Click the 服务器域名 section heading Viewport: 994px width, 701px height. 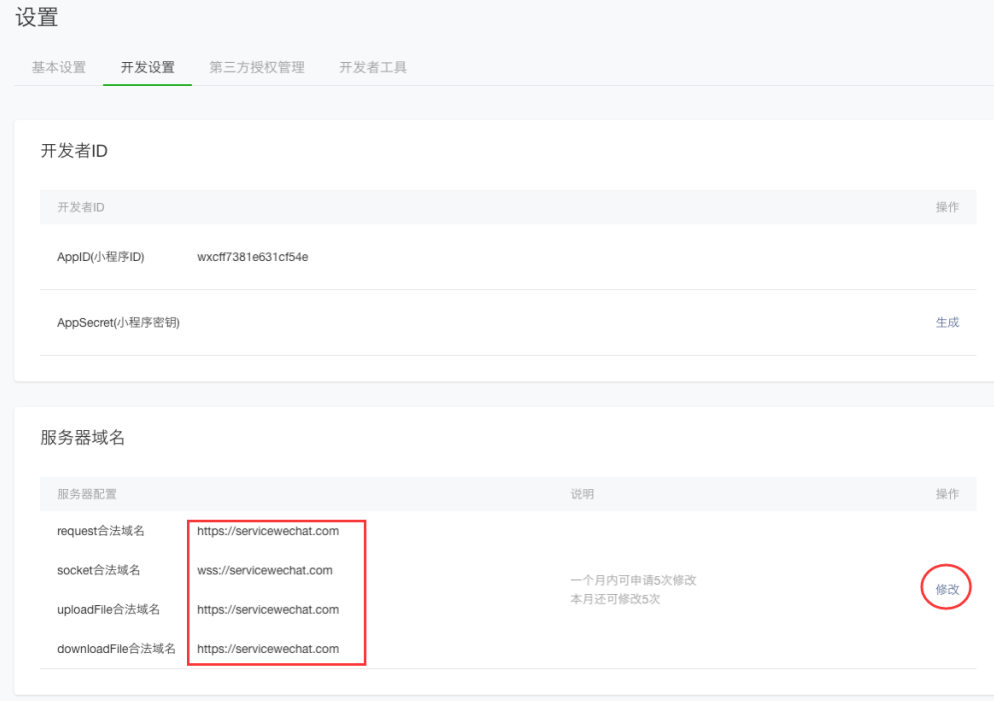[x=81, y=436]
